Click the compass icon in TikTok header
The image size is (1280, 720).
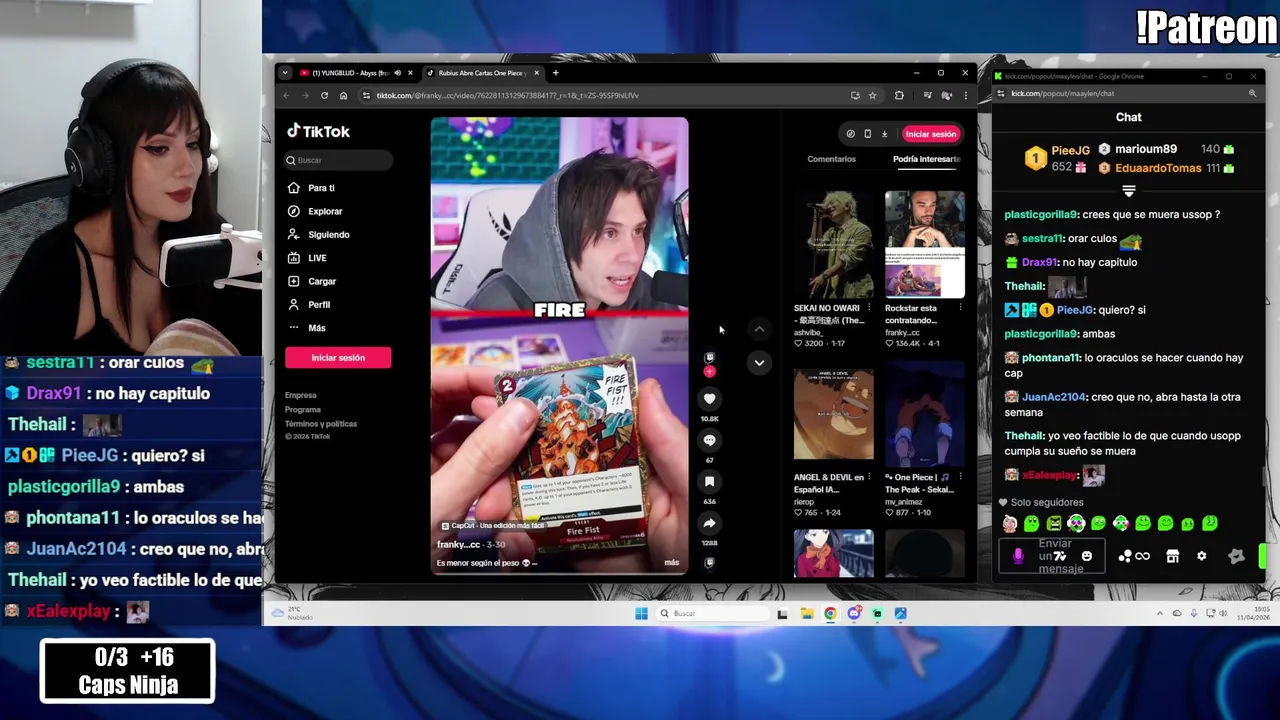tap(850, 134)
